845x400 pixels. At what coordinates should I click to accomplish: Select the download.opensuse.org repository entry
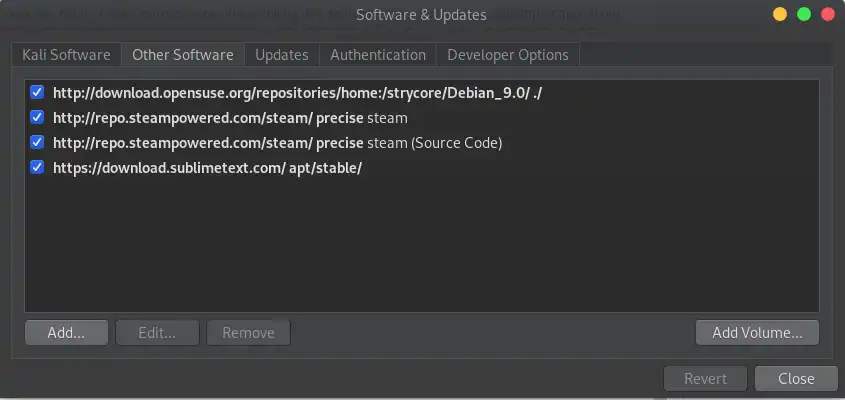[x=422, y=93]
